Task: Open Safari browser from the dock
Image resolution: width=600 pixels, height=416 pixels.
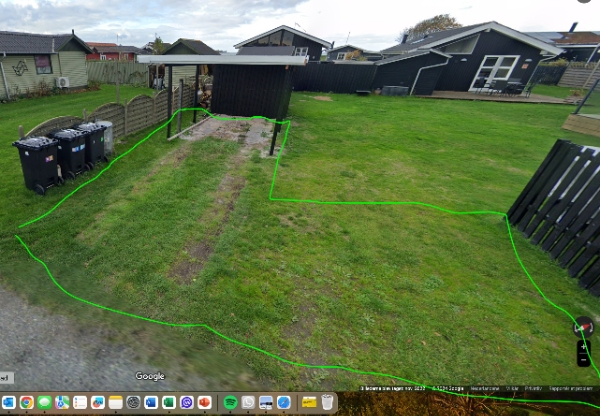Action: click(x=284, y=402)
